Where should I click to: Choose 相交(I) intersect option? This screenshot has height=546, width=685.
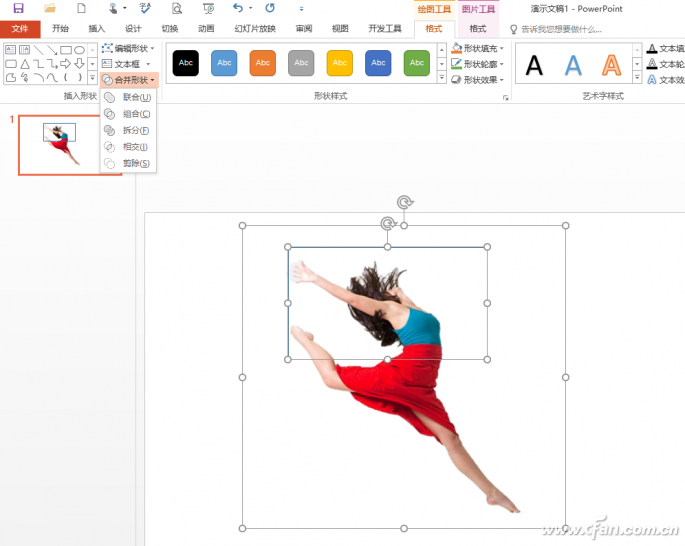[128, 147]
